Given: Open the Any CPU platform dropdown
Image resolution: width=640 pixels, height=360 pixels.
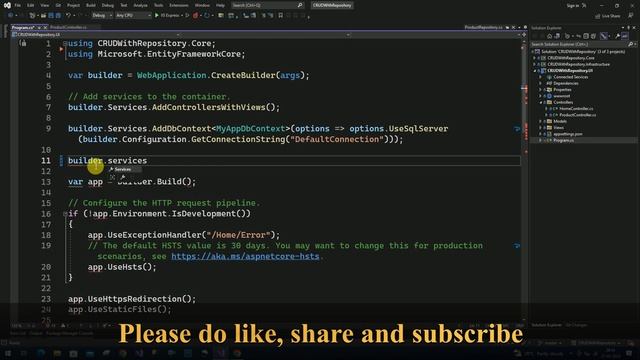Looking at the screenshot, I should click(x=133, y=16).
